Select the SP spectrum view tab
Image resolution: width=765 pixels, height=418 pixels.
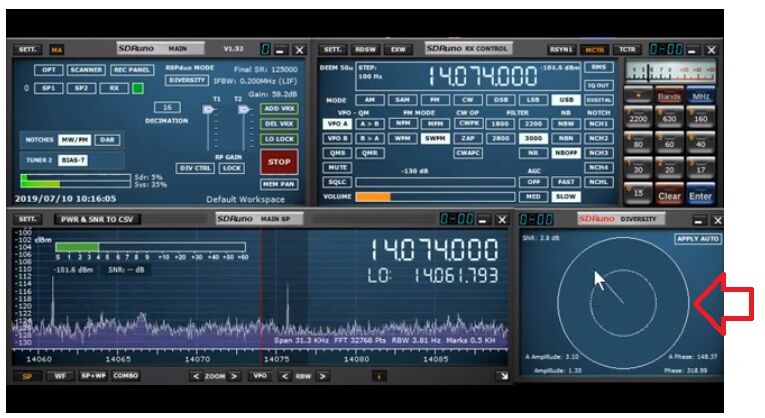[x=27, y=376]
